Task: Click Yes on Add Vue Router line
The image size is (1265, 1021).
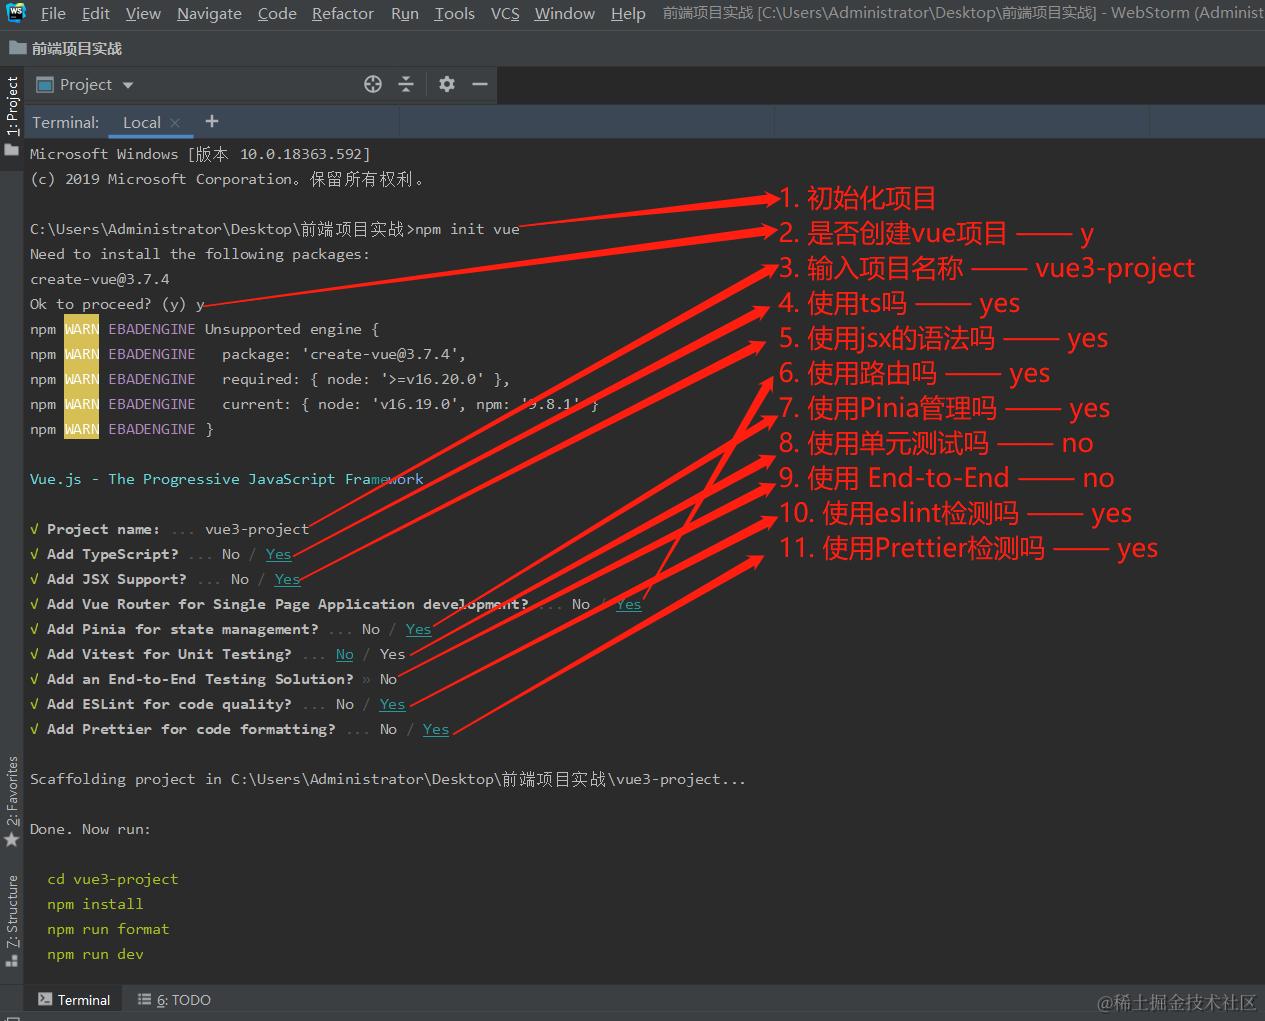Action: pyautogui.click(x=629, y=604)
